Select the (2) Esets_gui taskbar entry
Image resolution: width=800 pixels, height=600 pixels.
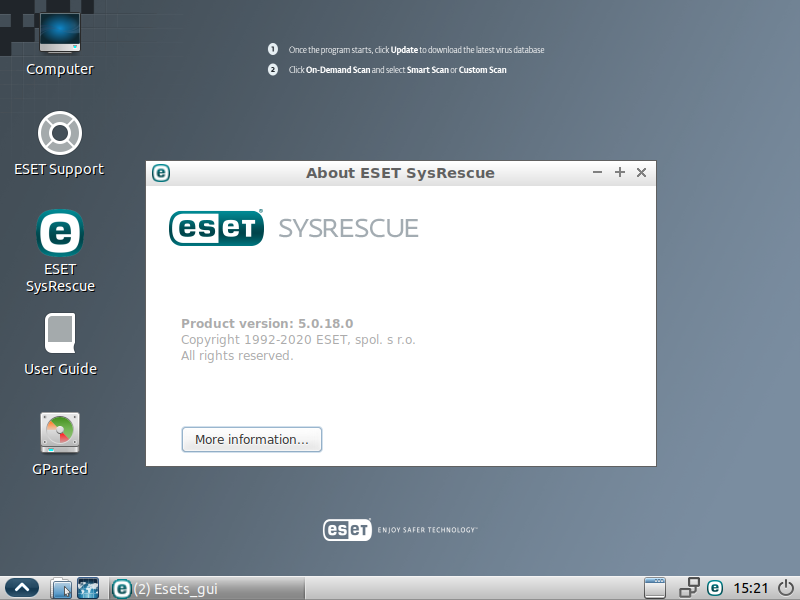(207, 588)
